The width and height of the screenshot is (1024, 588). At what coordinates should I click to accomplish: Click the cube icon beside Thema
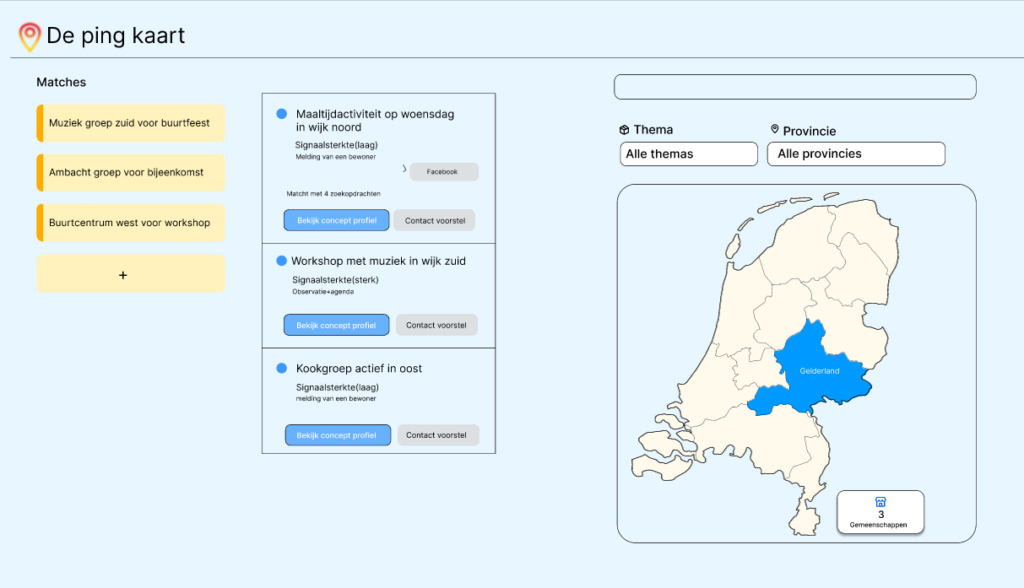(624, 130)
